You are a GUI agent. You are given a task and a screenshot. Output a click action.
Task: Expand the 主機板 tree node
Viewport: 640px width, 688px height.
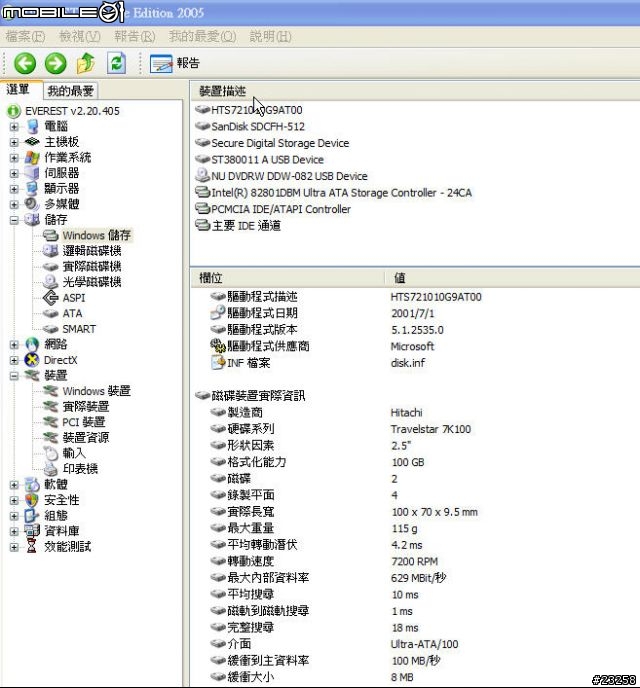14,142
